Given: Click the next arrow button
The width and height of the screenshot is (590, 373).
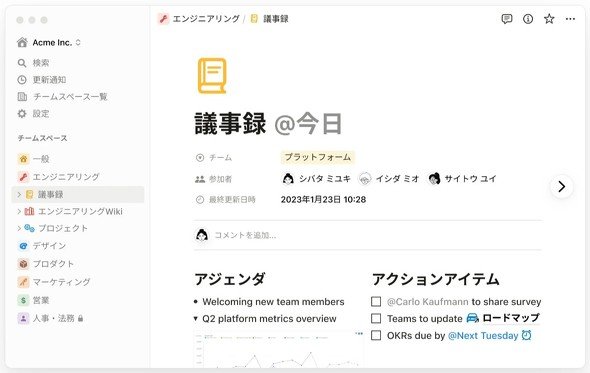Looking at the screenshot, I should (561, 186).
